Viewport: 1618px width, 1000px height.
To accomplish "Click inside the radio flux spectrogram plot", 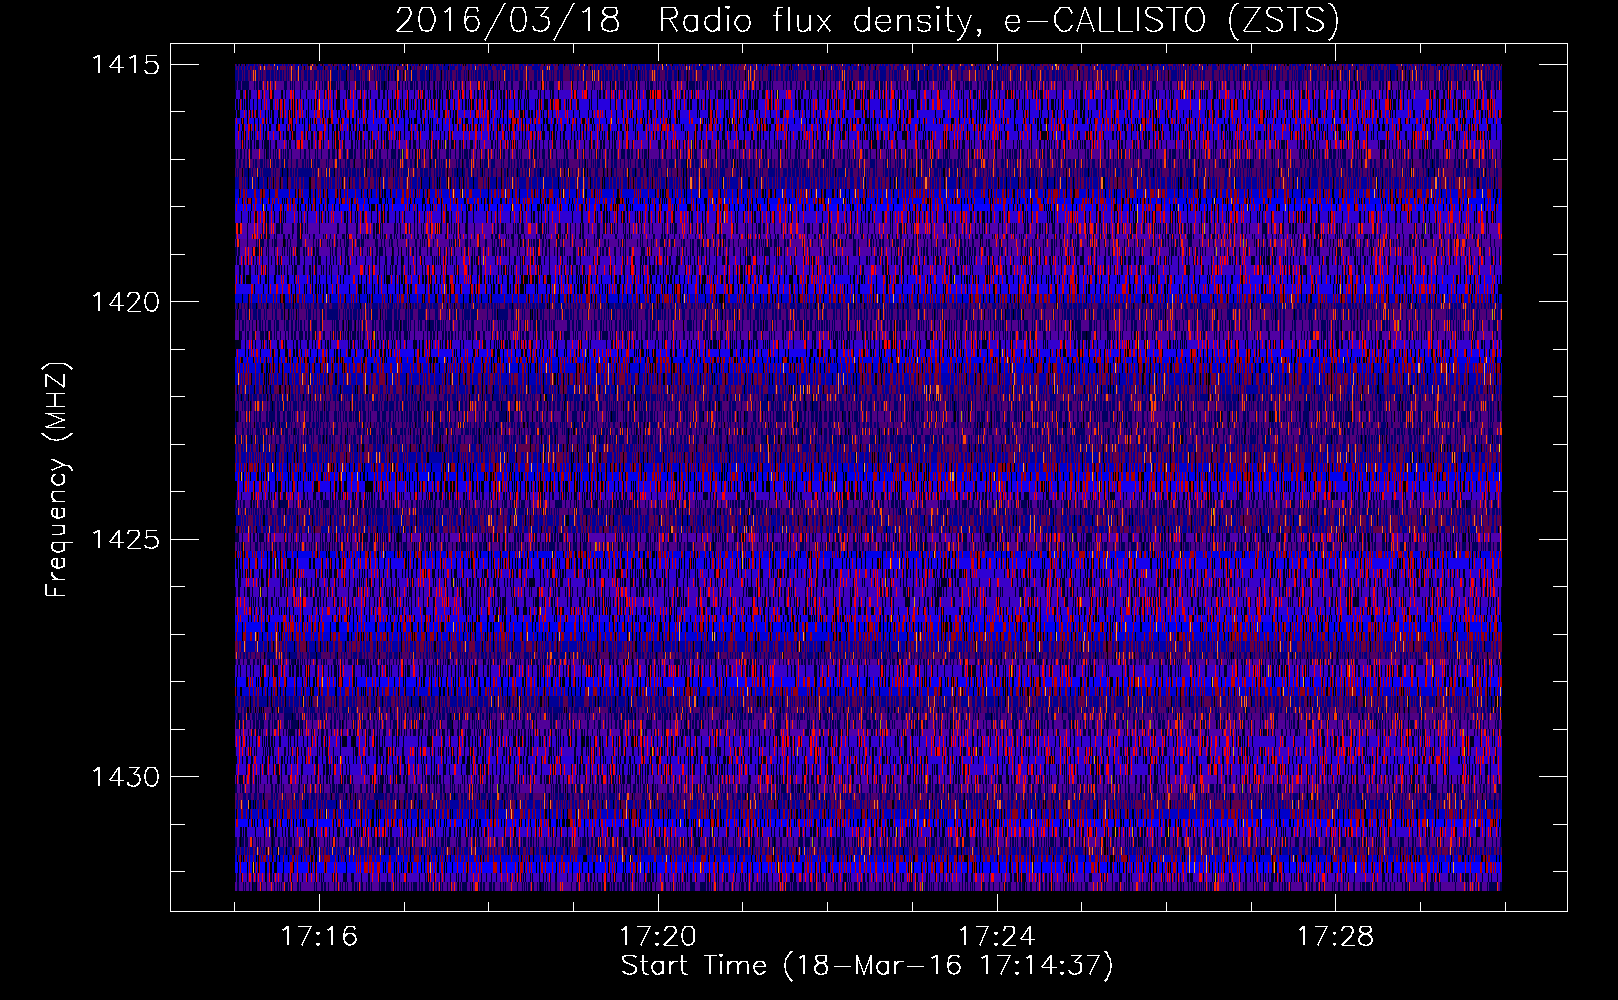I will click(x=868, y=477).
